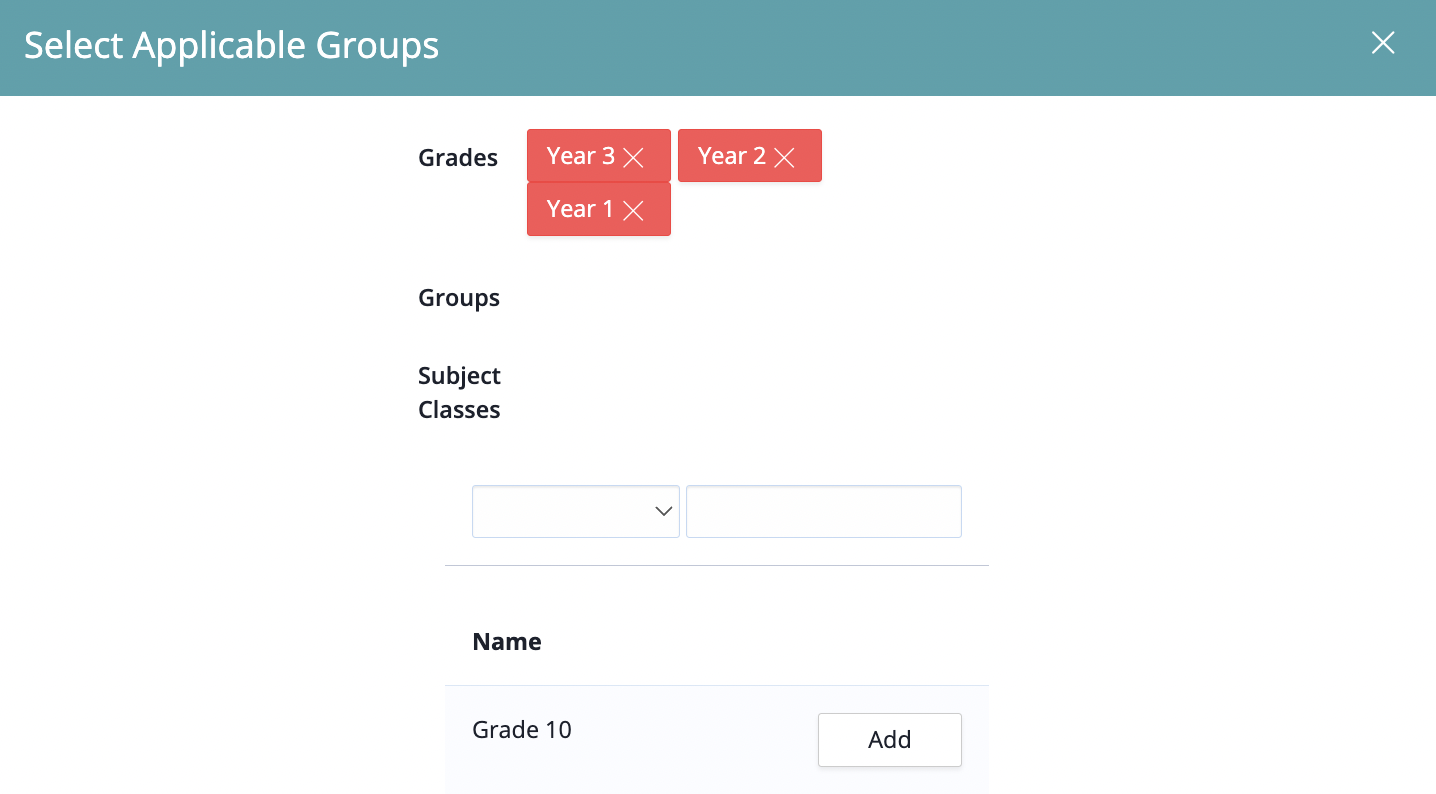
Task: Close the Select Applicable Groups dialog
Action: click(x=1383, y=42)
